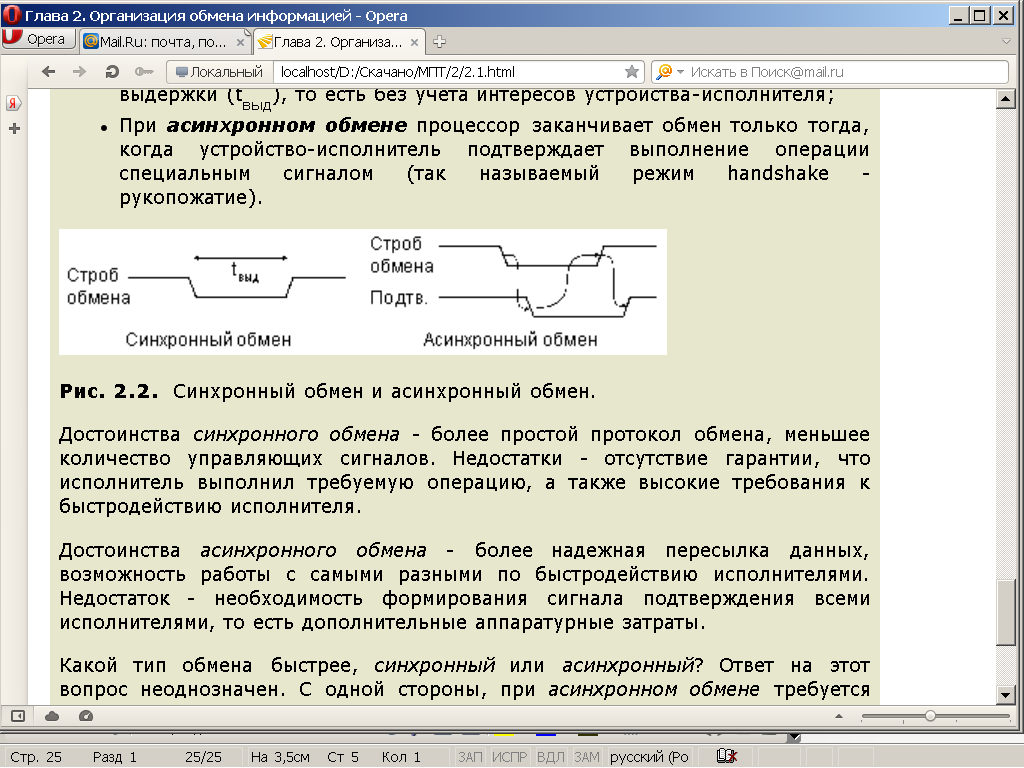Reload the current page
1024x768 pixels.
point(112,72)
